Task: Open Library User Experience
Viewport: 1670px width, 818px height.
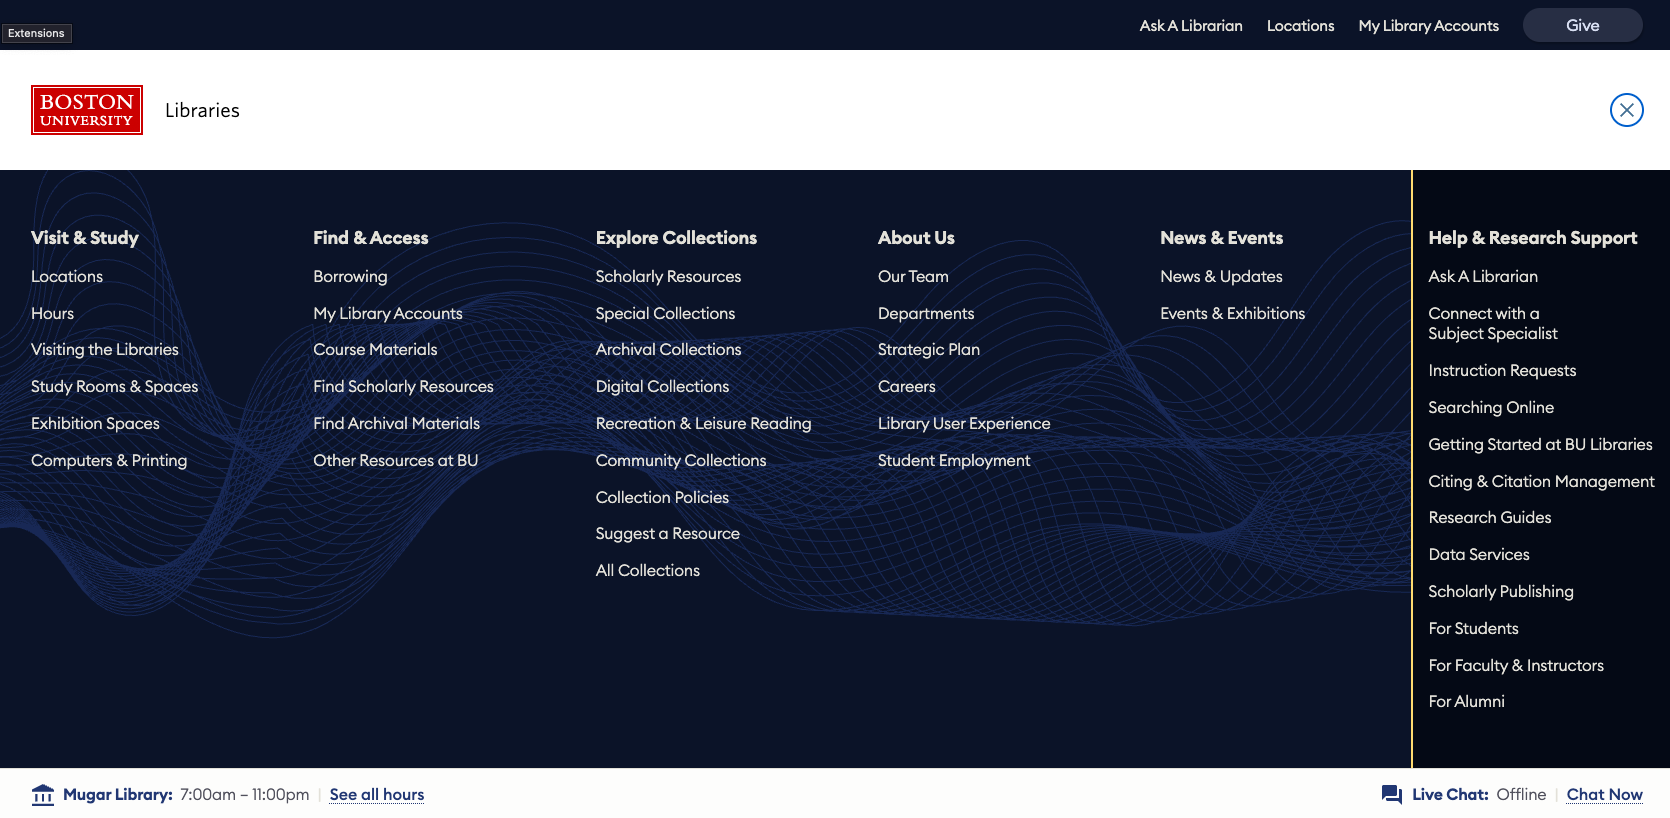Action: [964, 423]
